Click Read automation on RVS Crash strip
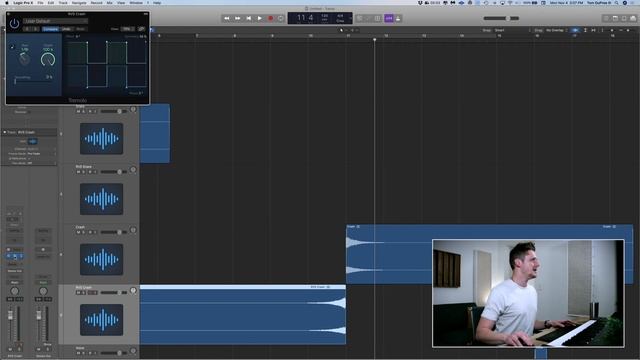Image resolution: width=640 pixels, height=360 pixels. pyautogui.click(x=14, y=282)
